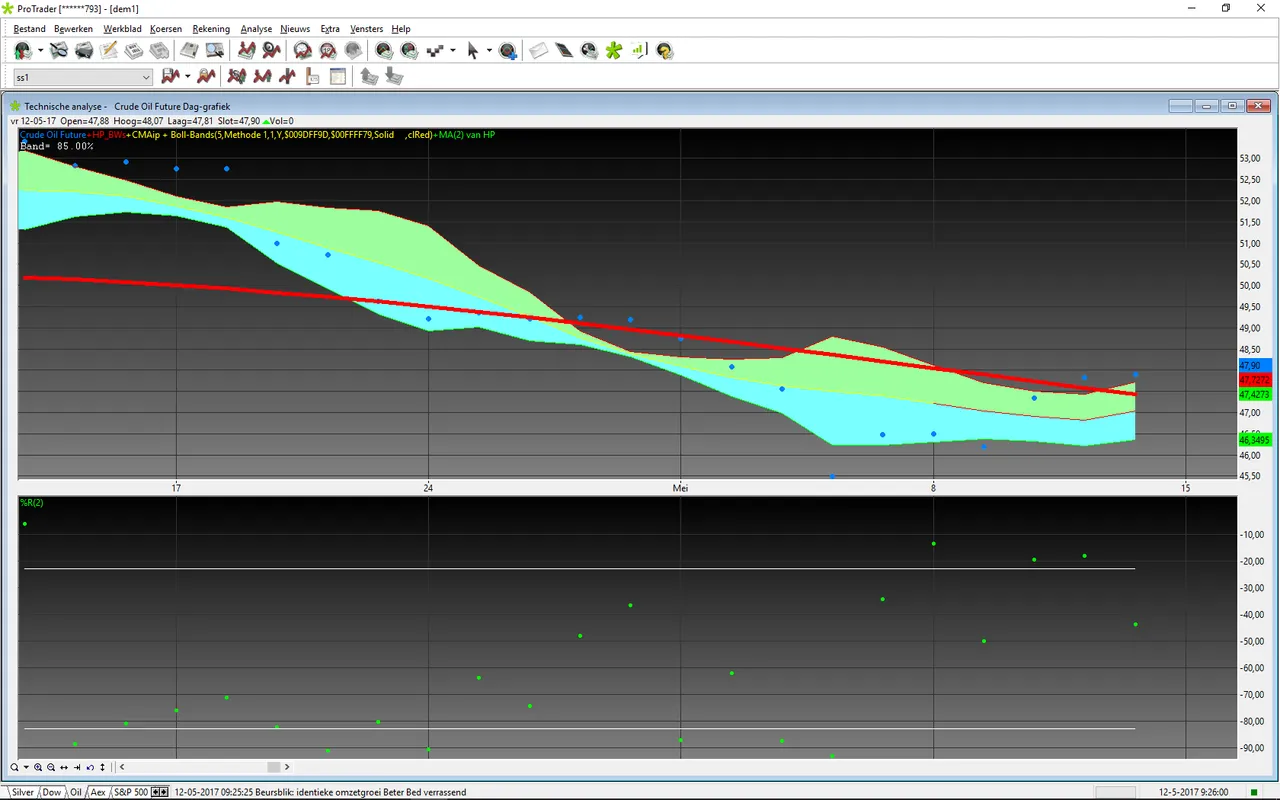The width and height of the screenshot is (1280, 800).
Task: Open the Werkblad menu
Action: click(x=122, y=29)
